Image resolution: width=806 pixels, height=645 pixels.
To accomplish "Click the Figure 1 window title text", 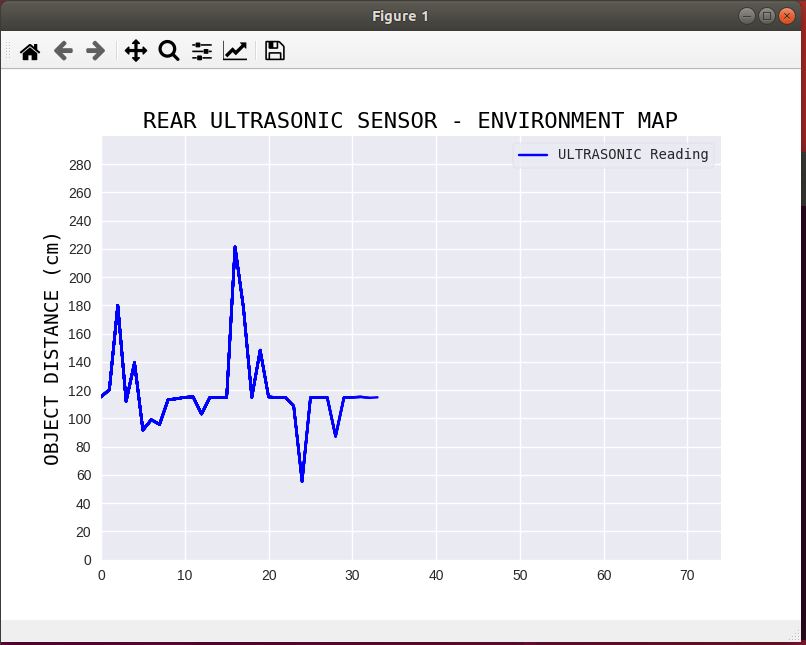I will [400, 16].
